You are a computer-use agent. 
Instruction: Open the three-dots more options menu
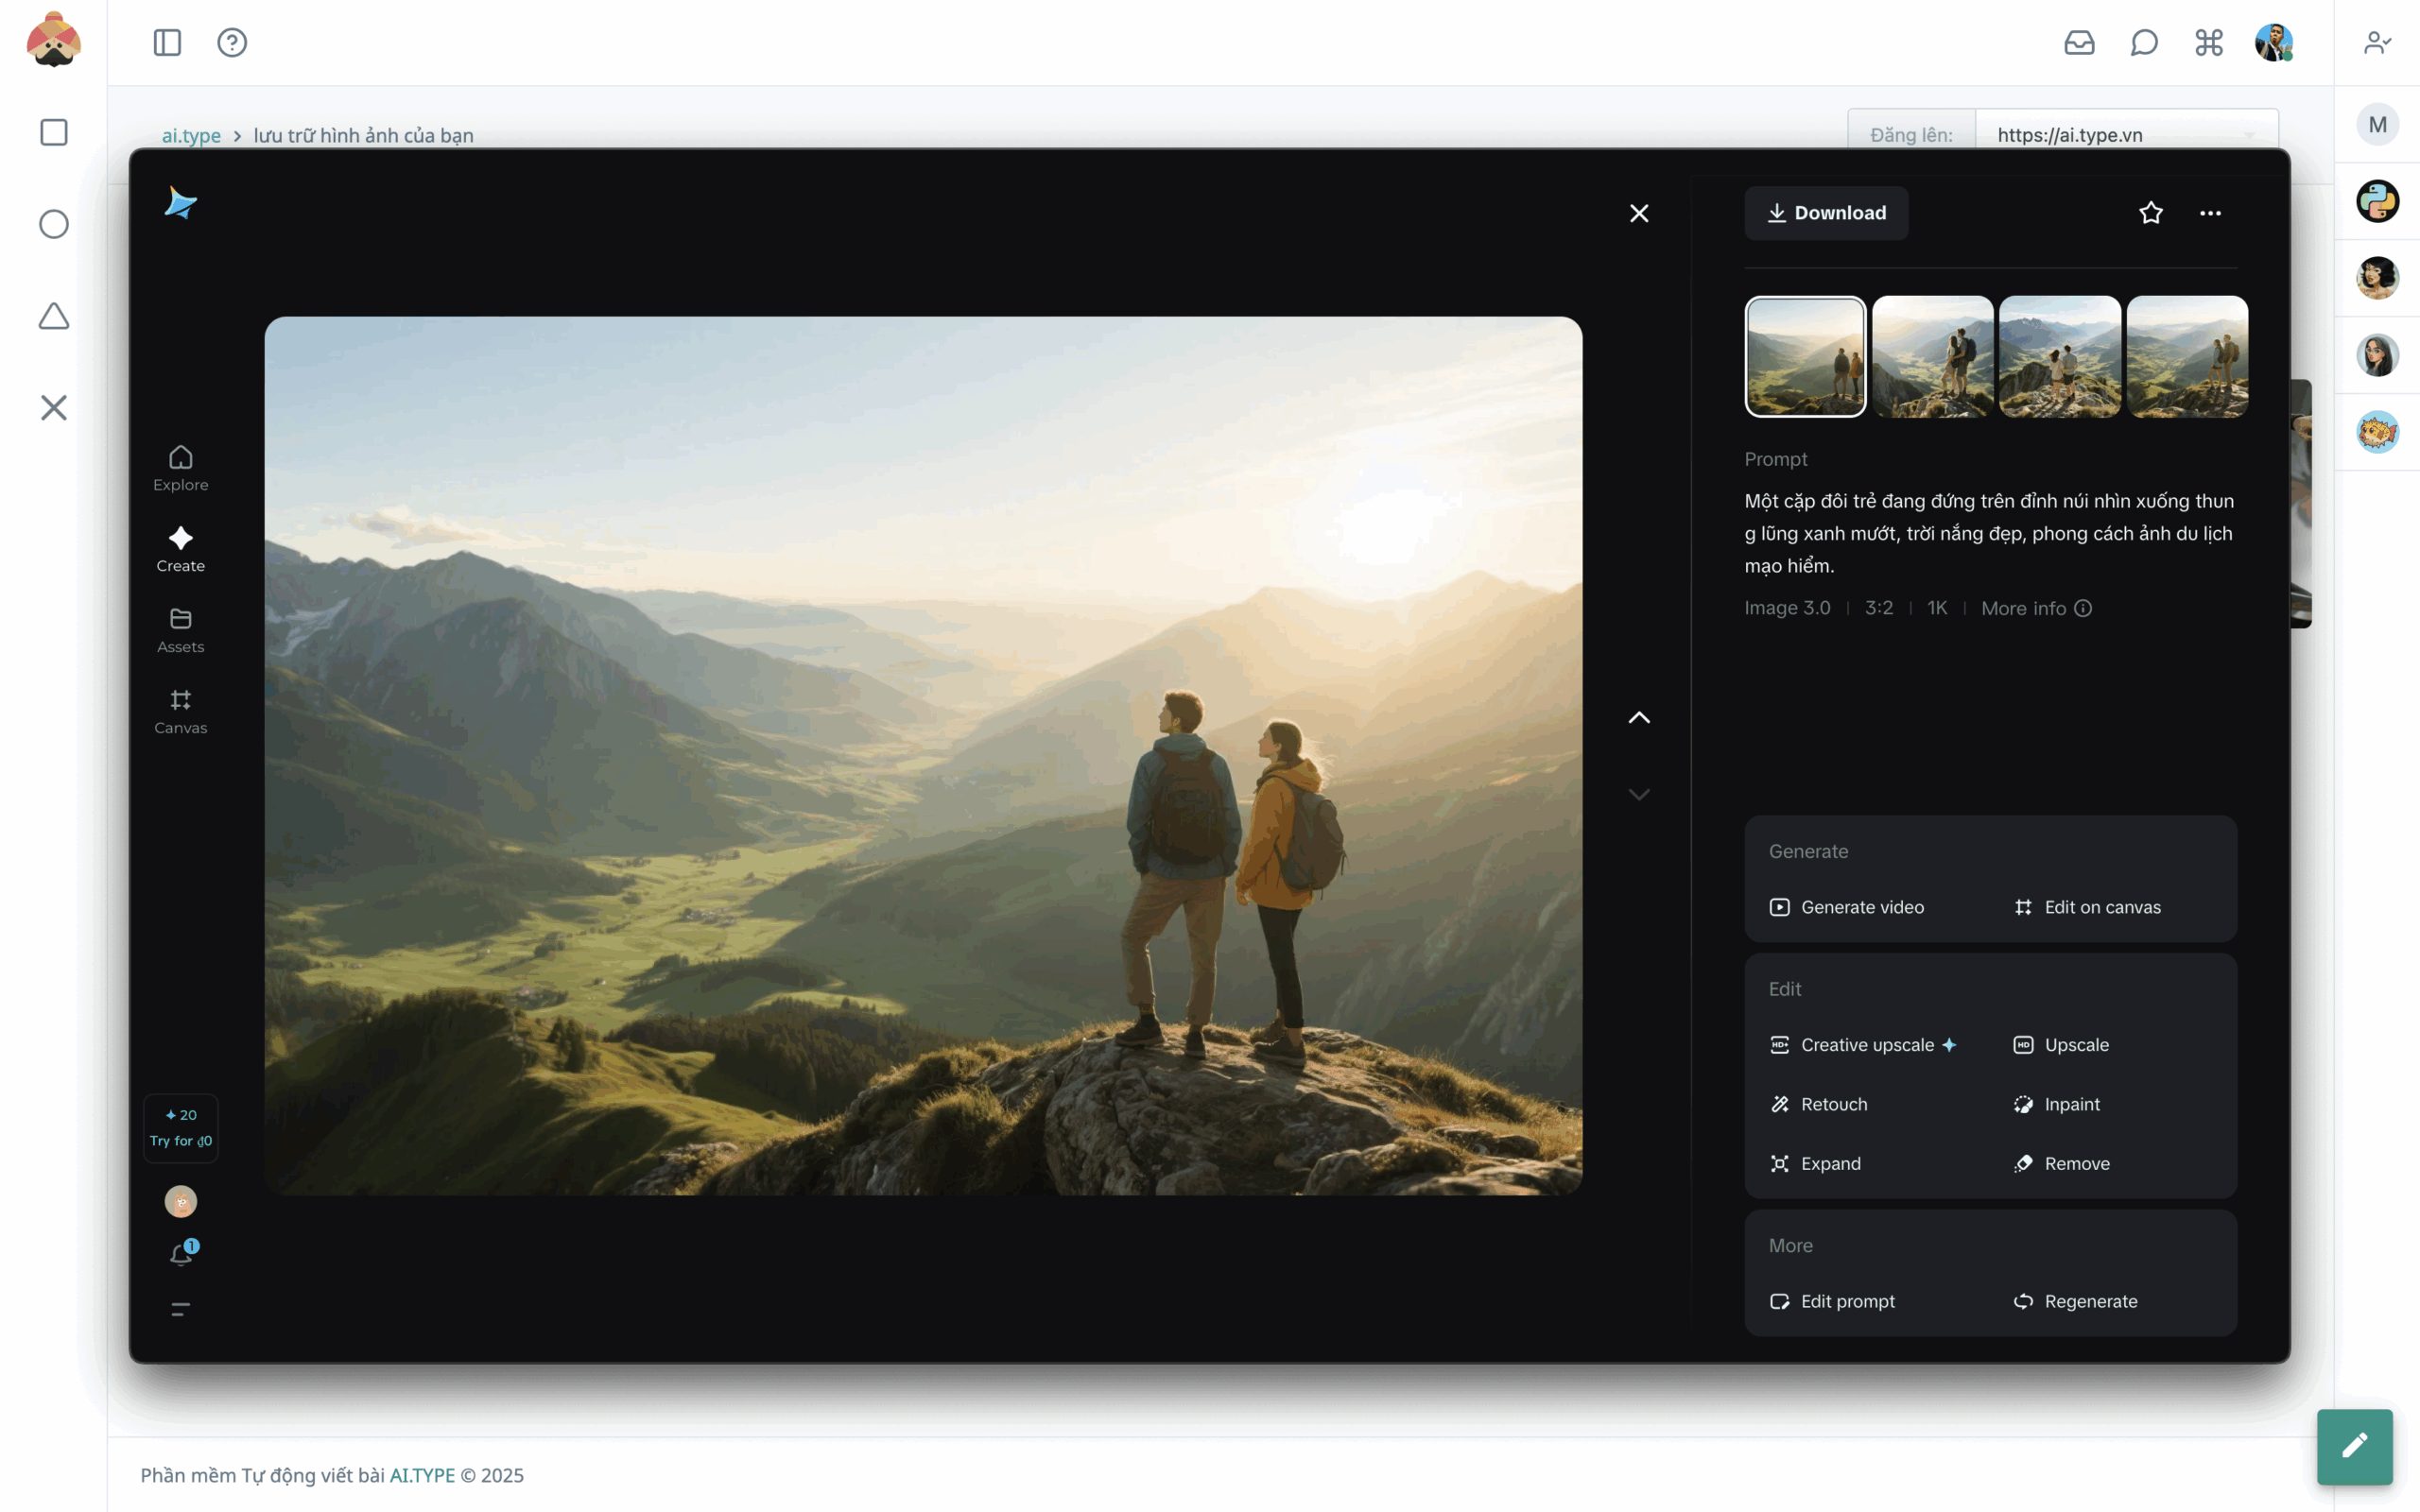click(2210, 213)
